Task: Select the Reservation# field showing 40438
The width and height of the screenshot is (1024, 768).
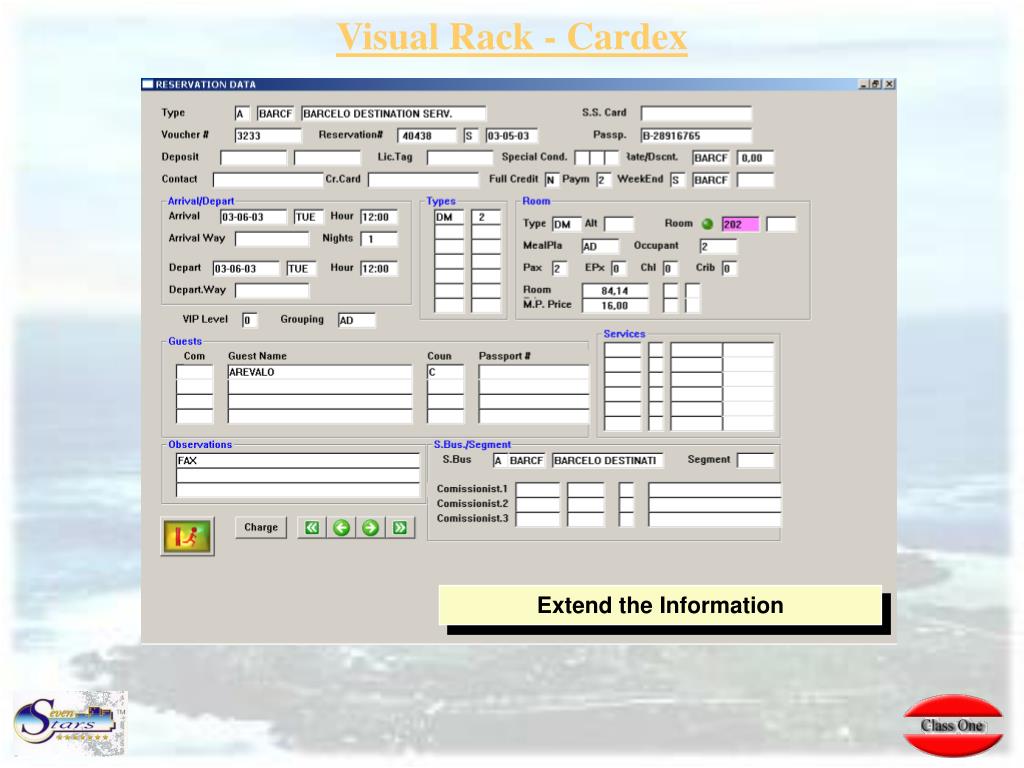Action: coord(427,136)
